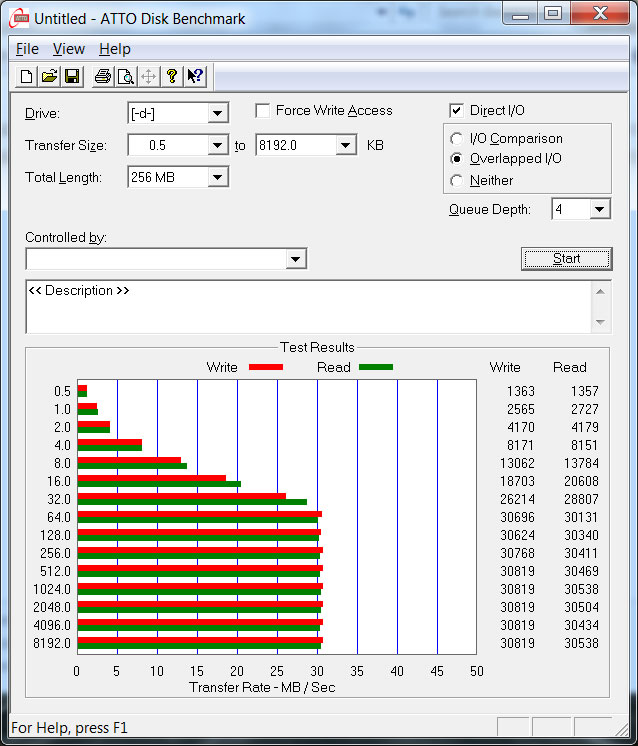This screenshot has width=638, height=746.
Task: Click the ATTO application icon in the title bar
Action: point(19,19)
